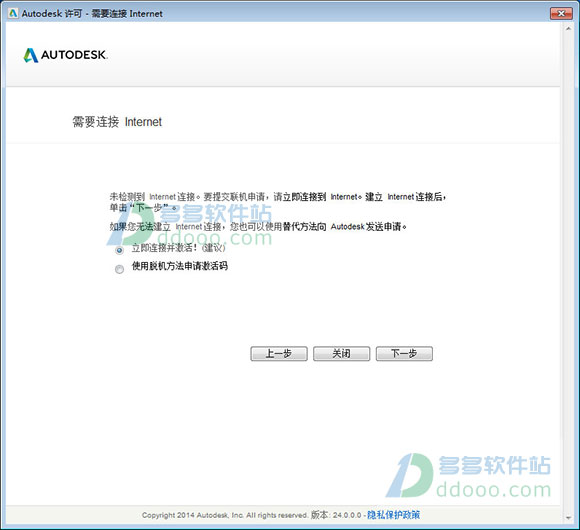Open the 隐私保护政策 link
This screenshot has width=580, height=530.
tap(394, 514)
